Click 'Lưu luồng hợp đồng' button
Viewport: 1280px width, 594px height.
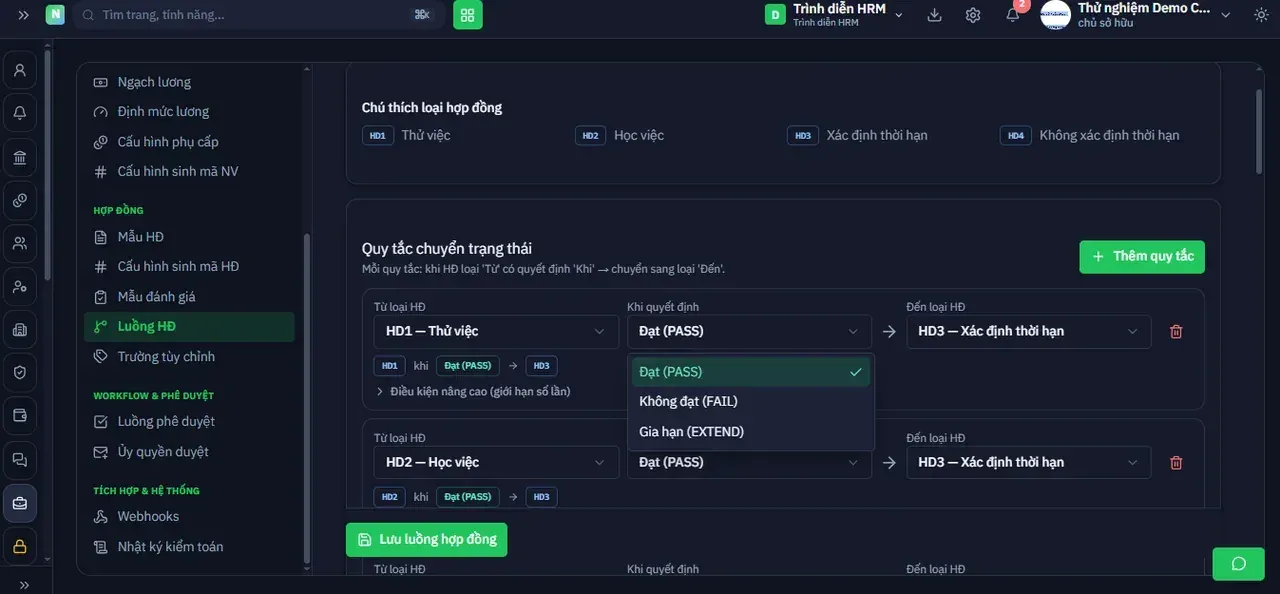pyautogui.click(x=427, y=540)
